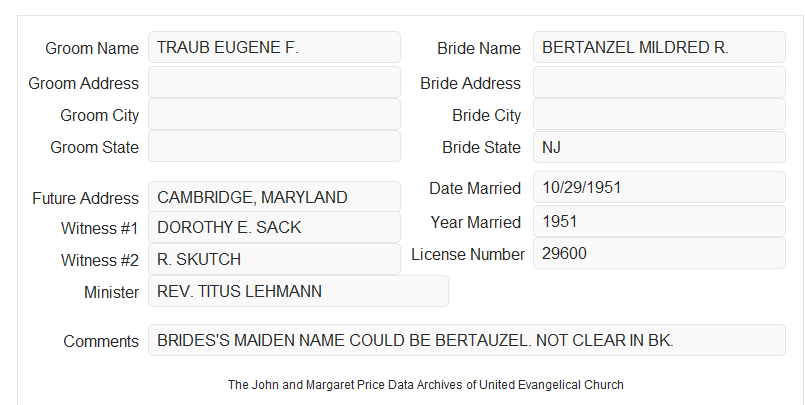Select the Bride State field showing NJ

tap(659, 147)
